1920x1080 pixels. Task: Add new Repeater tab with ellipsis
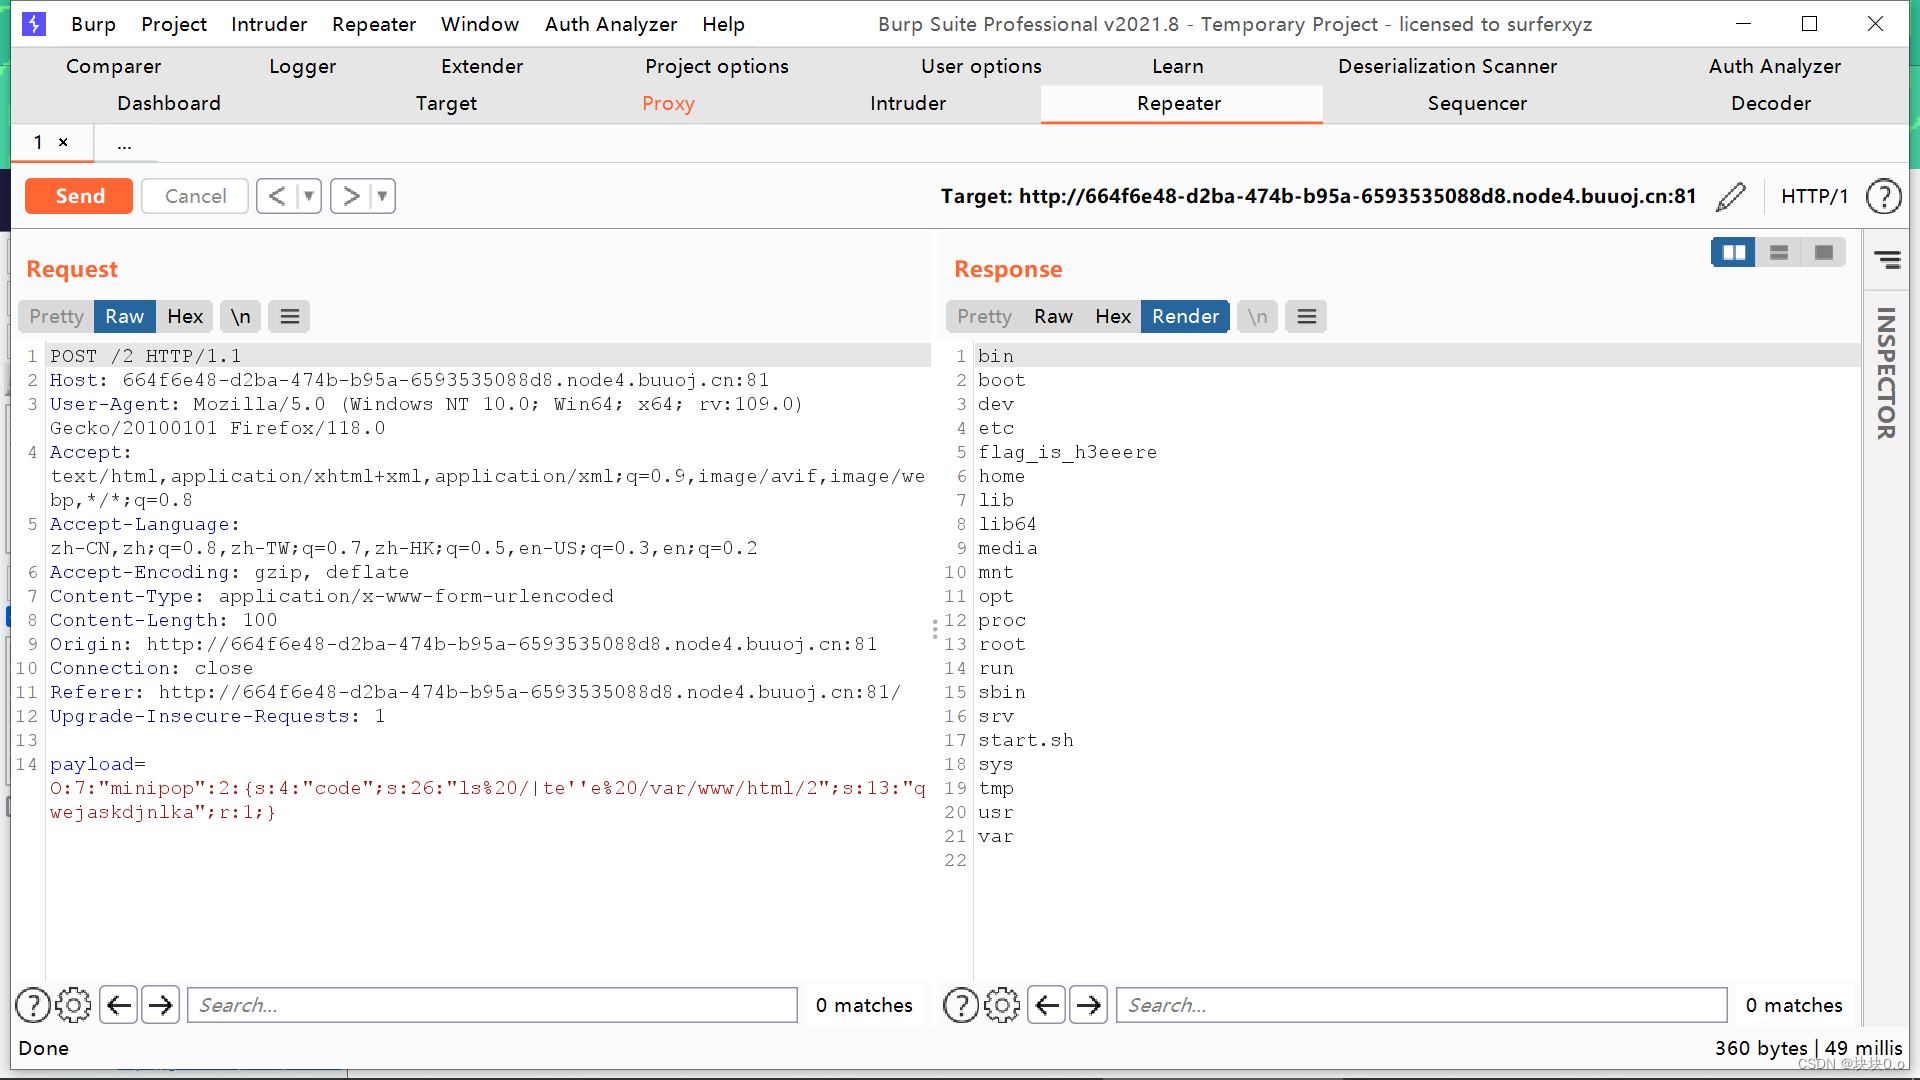[x=124, y=144]
